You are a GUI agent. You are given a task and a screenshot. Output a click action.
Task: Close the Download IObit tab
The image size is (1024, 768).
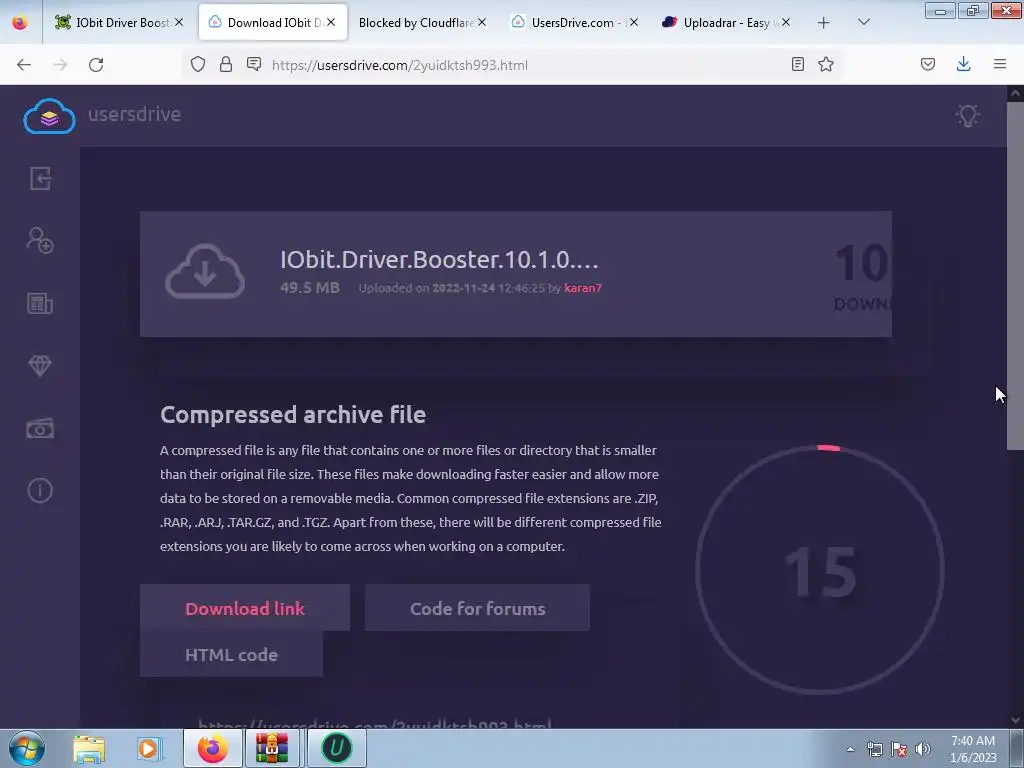click(331, 22)
